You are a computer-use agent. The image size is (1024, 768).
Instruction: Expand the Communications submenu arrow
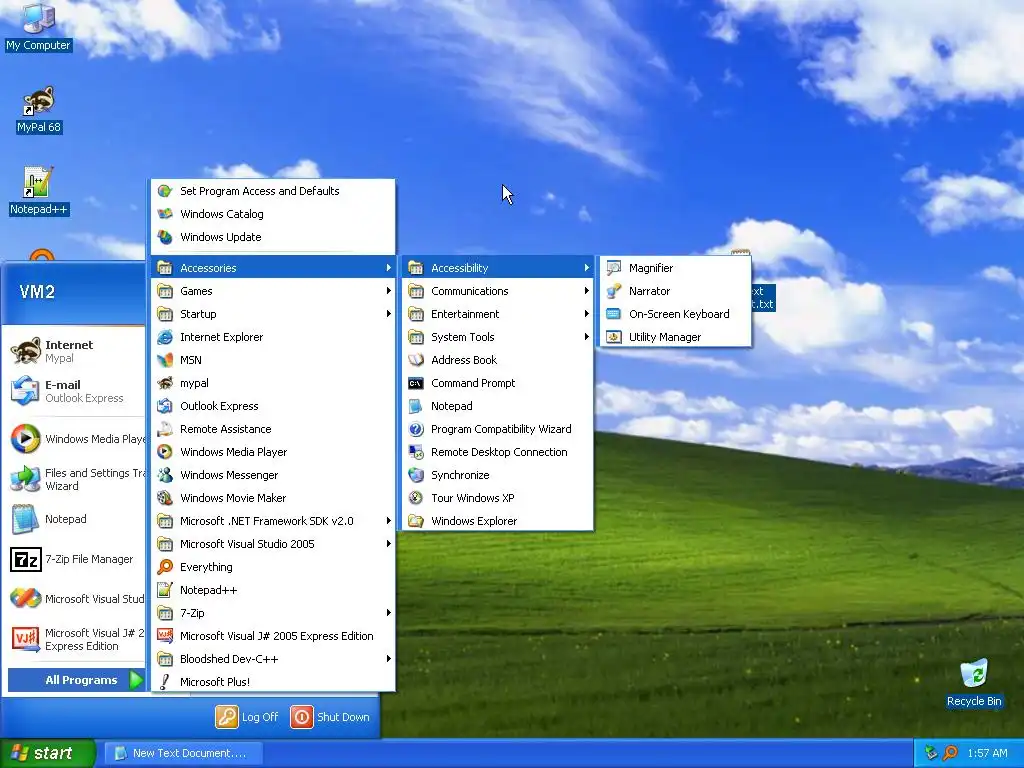coord(586,291)
